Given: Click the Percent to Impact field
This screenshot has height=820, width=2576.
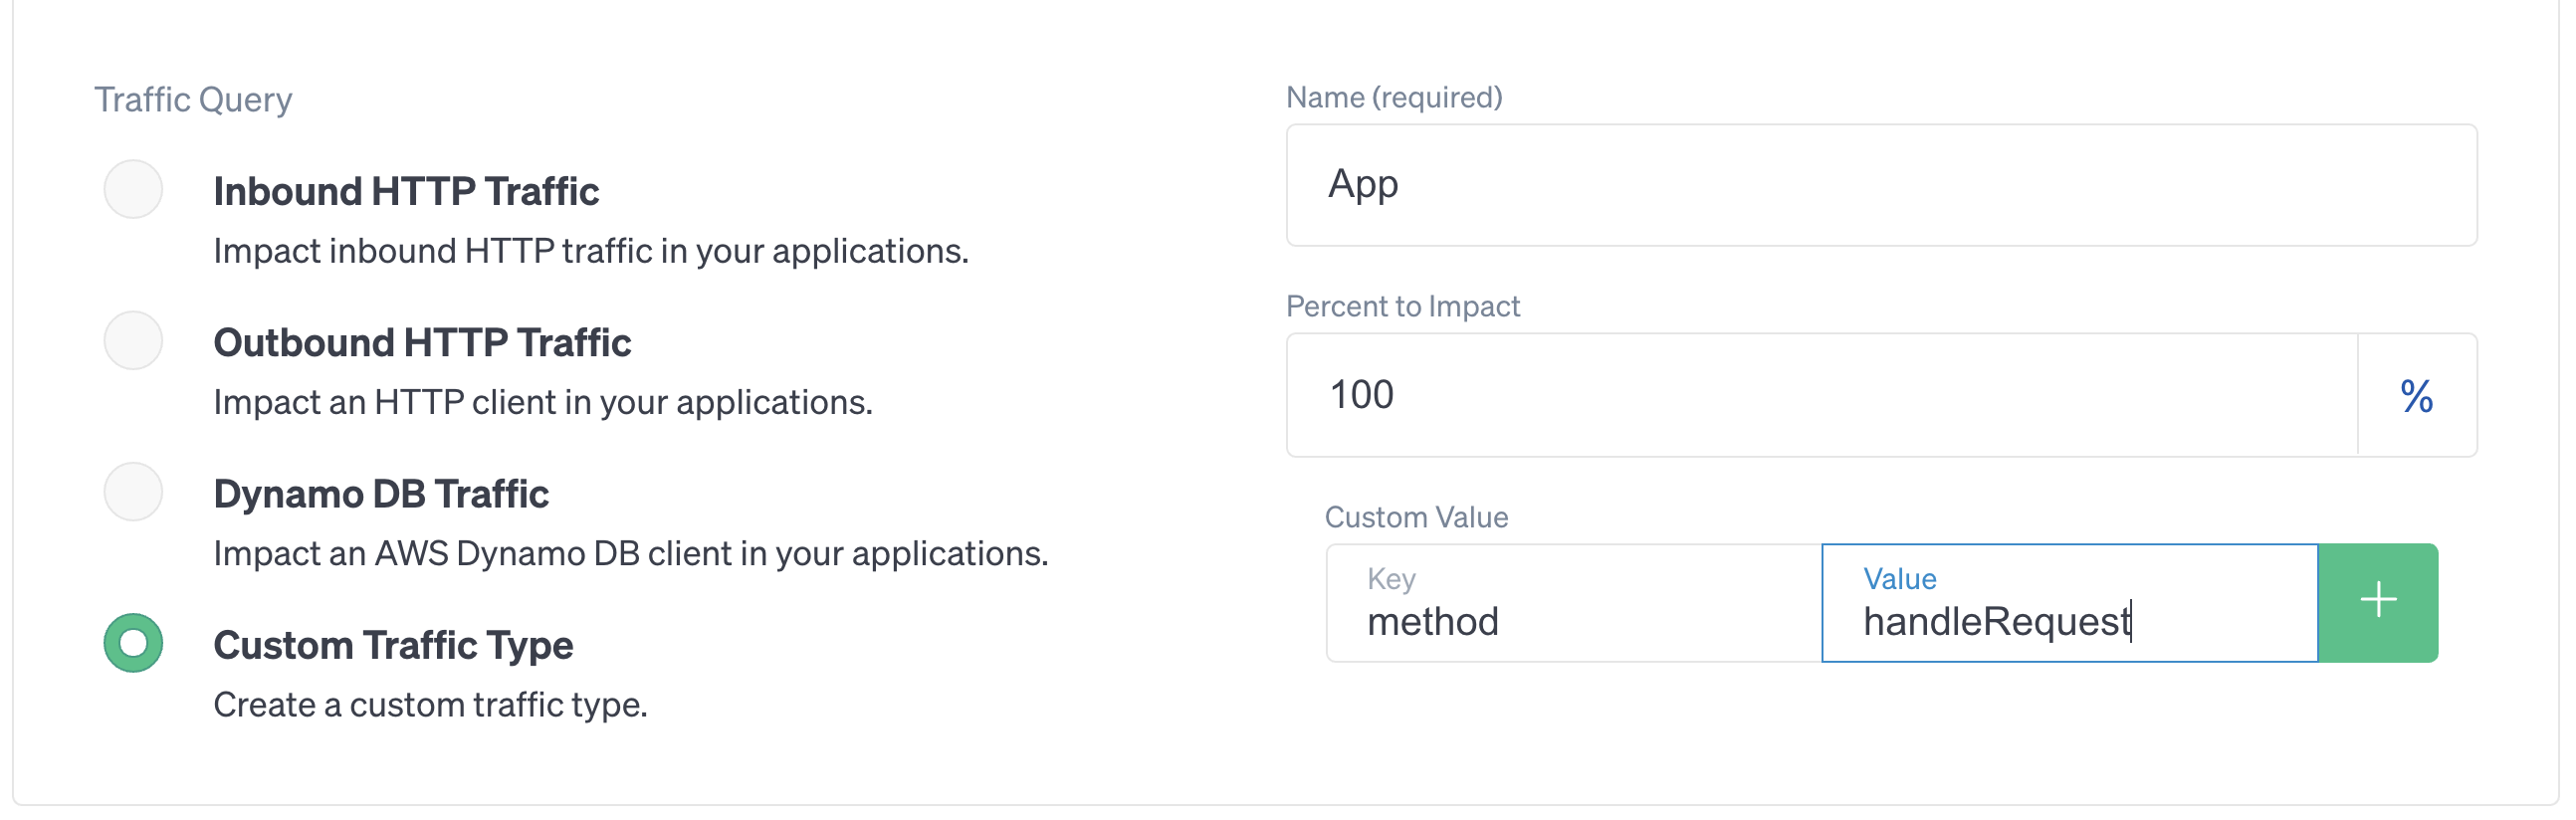Looking at the screenshot, I should [1822, 395].
